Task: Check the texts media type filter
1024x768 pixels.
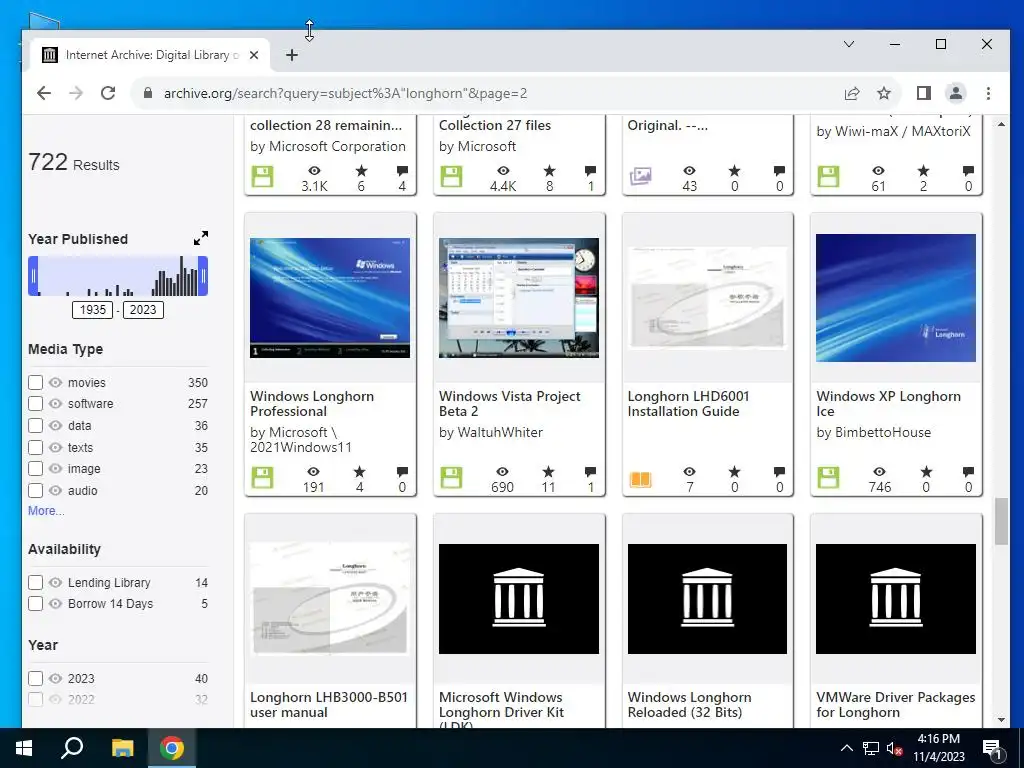Action: (35, 447)
